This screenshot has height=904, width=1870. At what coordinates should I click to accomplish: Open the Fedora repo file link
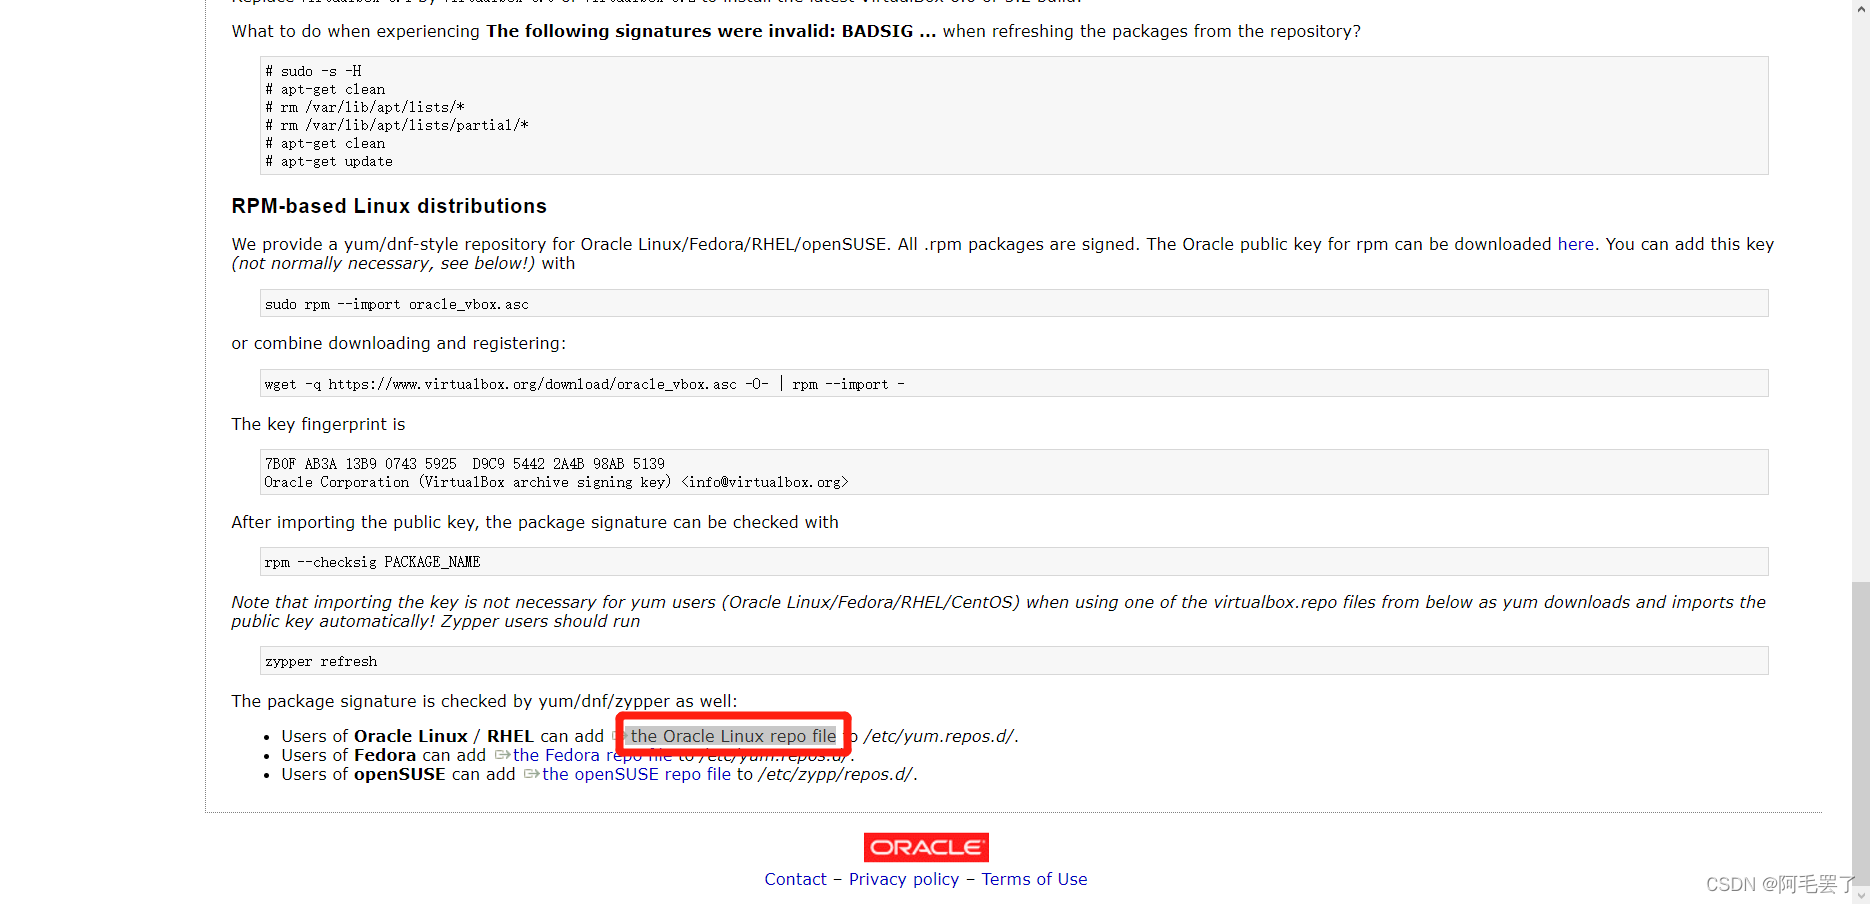click(592, 755)
